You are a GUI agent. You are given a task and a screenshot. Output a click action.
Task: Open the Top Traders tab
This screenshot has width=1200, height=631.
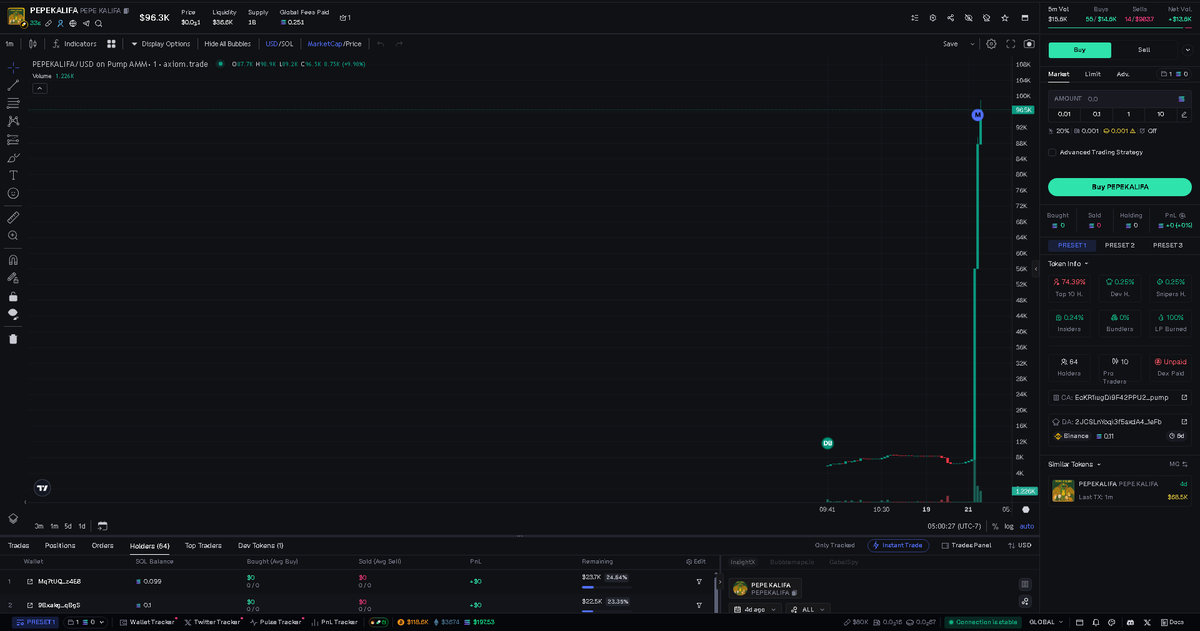coord(203,545)
